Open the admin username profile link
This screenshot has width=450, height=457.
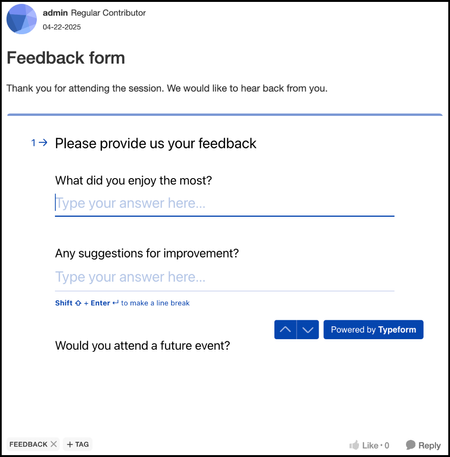point(55,13)
